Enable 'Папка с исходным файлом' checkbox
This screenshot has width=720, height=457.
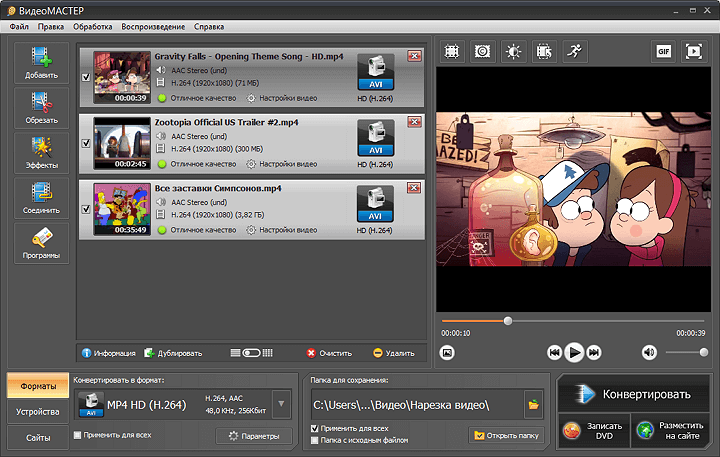(315, 440)
